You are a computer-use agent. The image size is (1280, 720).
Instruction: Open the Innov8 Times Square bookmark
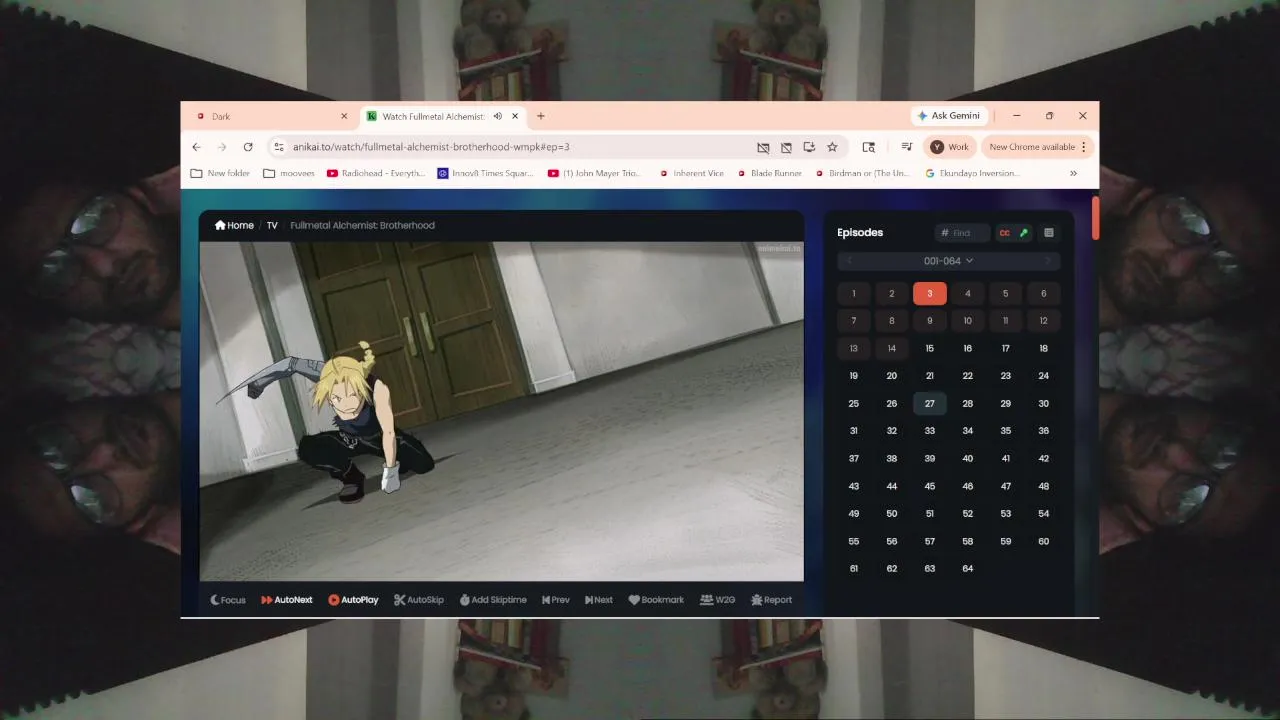coord(486,173)
